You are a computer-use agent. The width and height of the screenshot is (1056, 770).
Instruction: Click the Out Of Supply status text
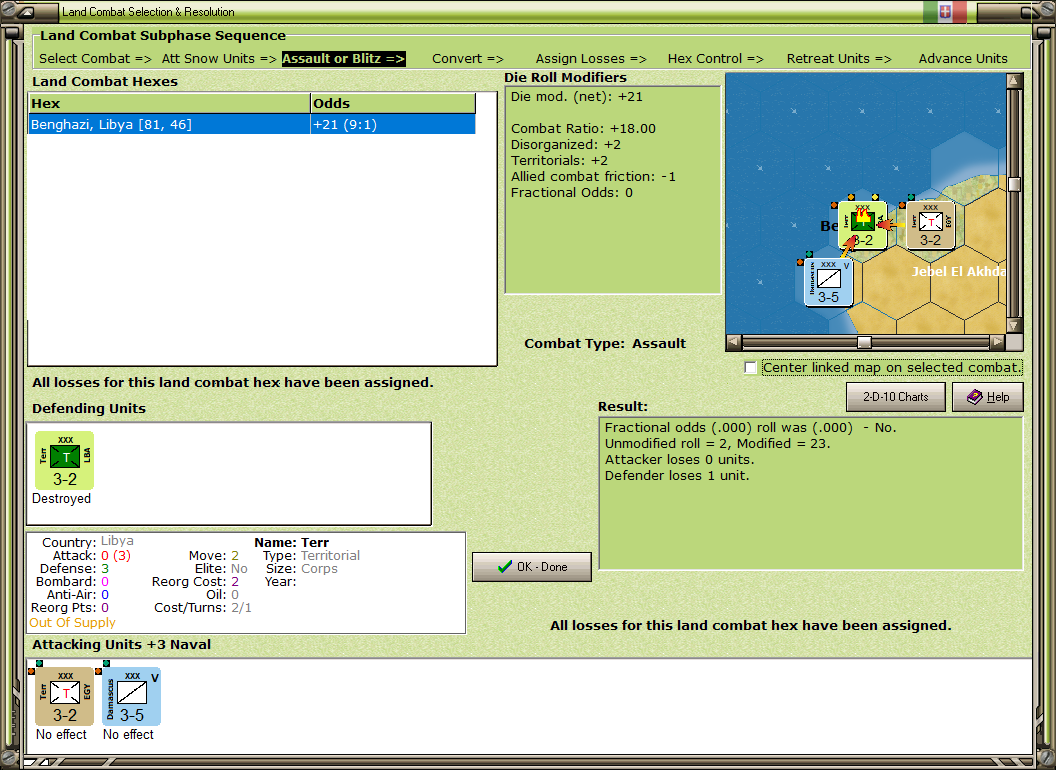[x=72, y=622]
